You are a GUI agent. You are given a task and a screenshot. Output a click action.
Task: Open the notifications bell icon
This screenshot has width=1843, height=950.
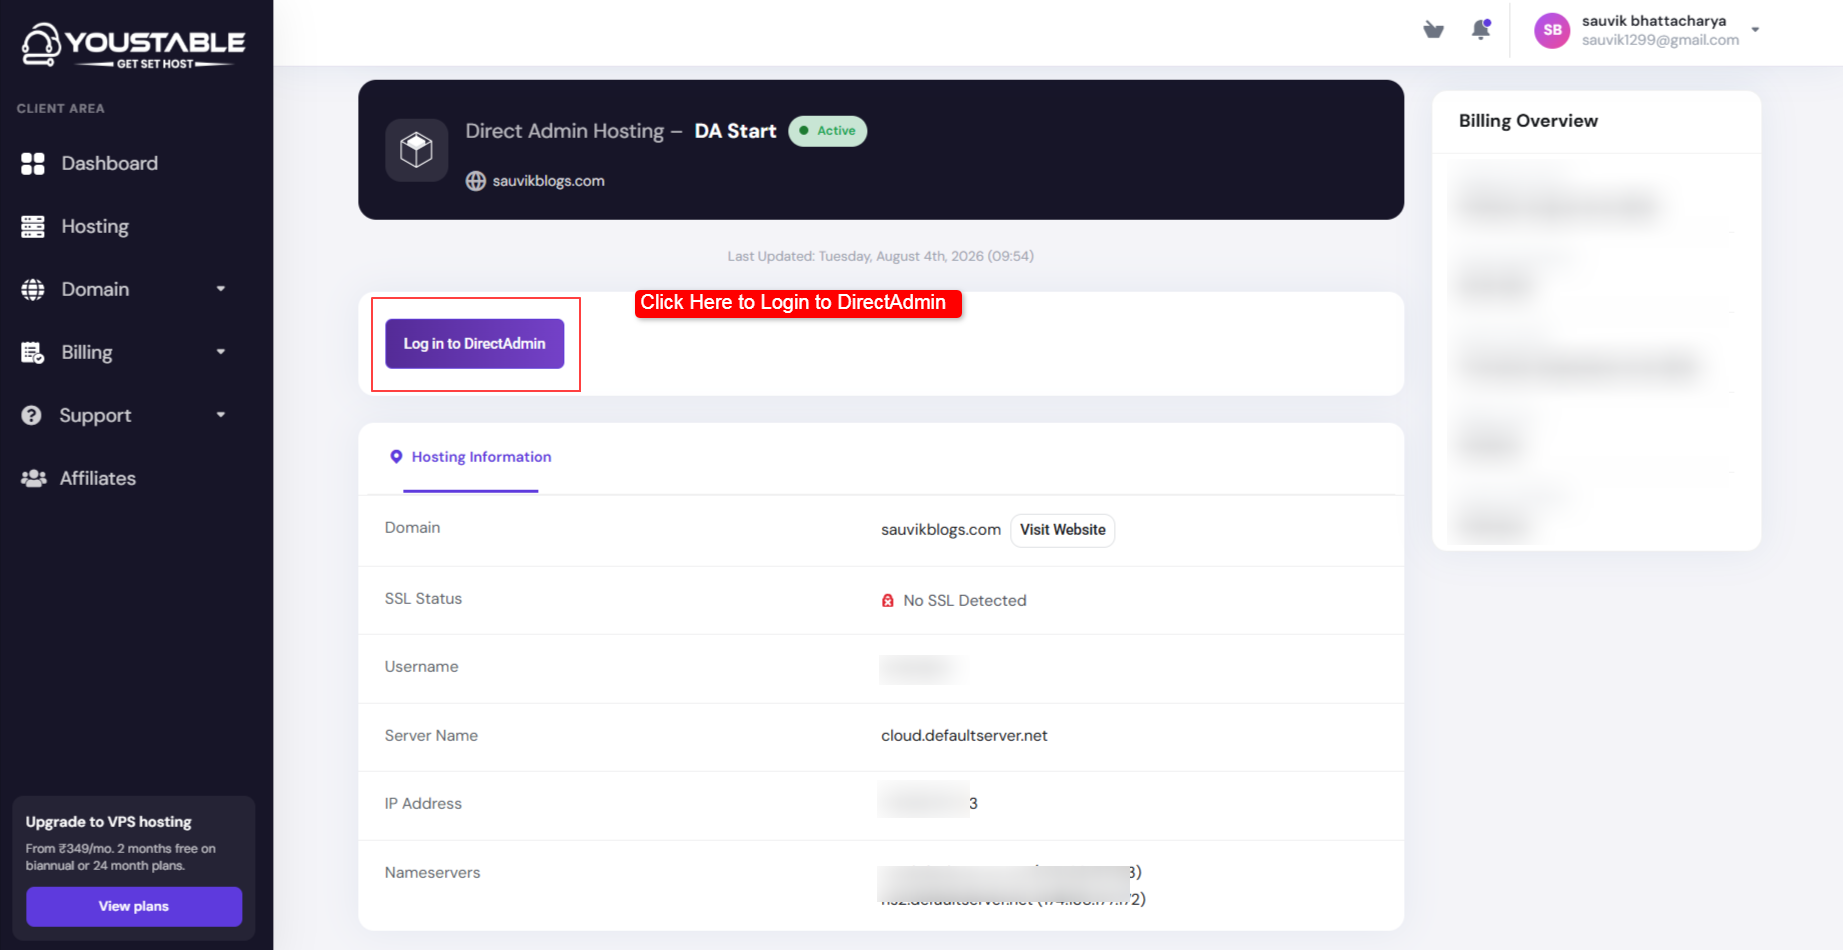tap(1481, 30)
